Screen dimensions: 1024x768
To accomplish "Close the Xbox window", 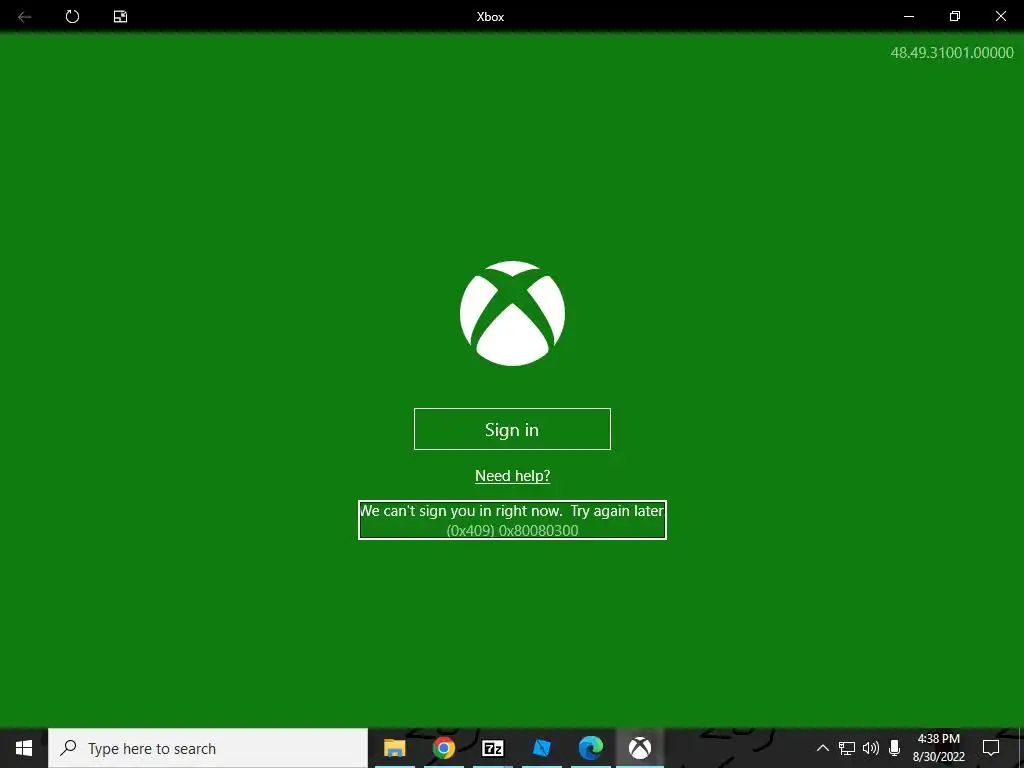I will pyautogui.click(x=1000, y=16).
